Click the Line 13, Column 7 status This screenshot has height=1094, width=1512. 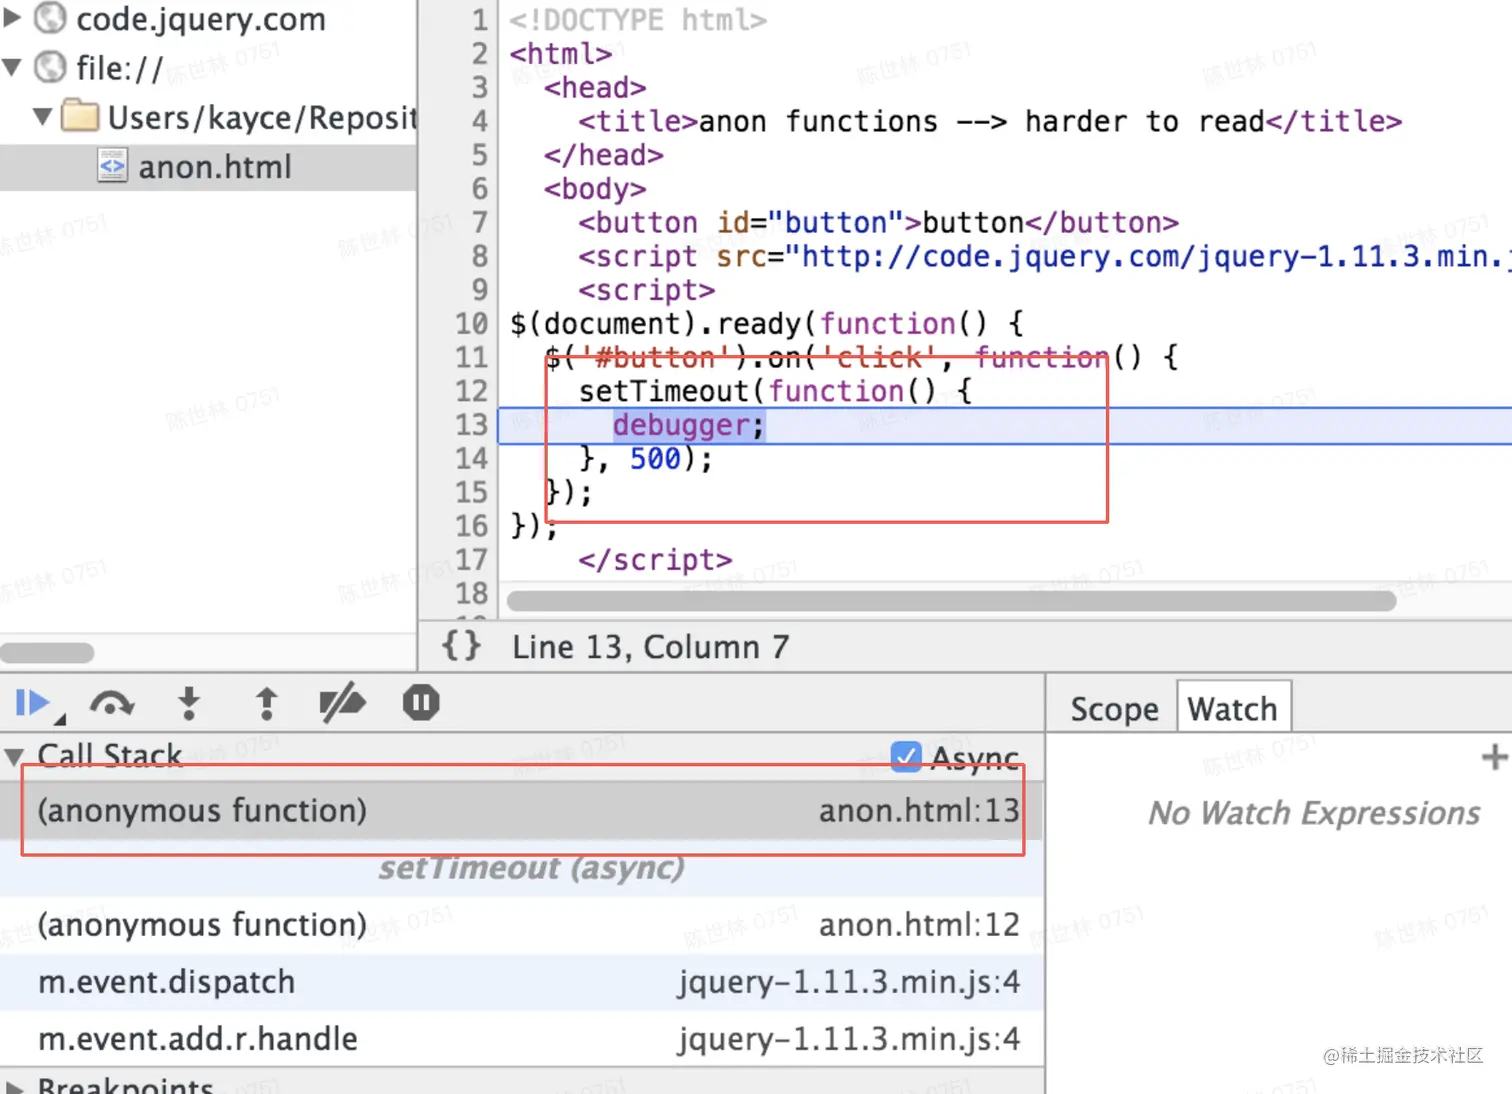650,647
